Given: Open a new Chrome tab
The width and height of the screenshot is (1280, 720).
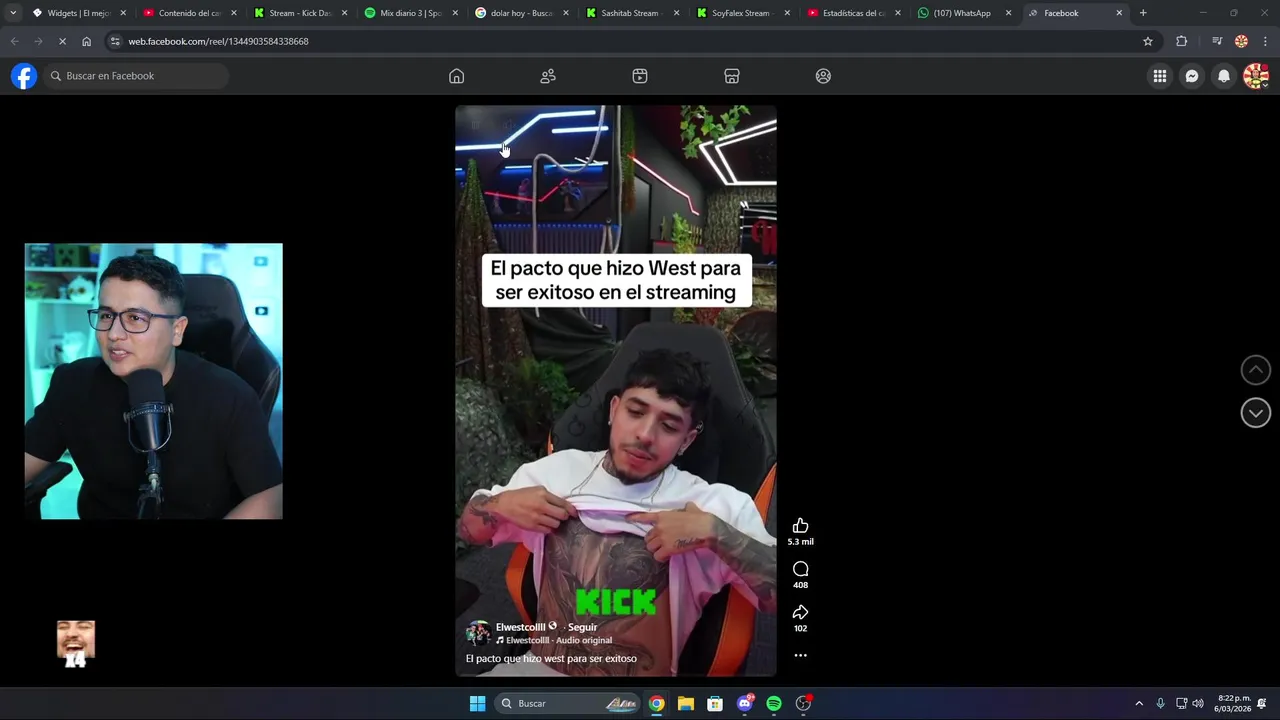Looking at the screenshot, I should 1143,13.
